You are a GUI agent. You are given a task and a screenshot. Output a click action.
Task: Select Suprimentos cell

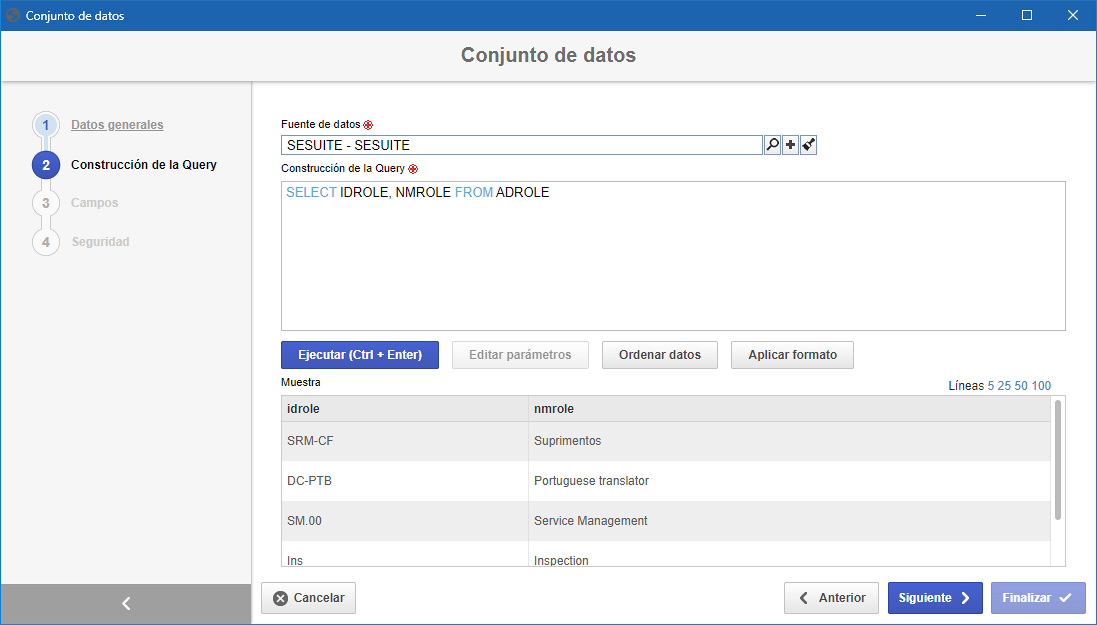coord(789,441)
